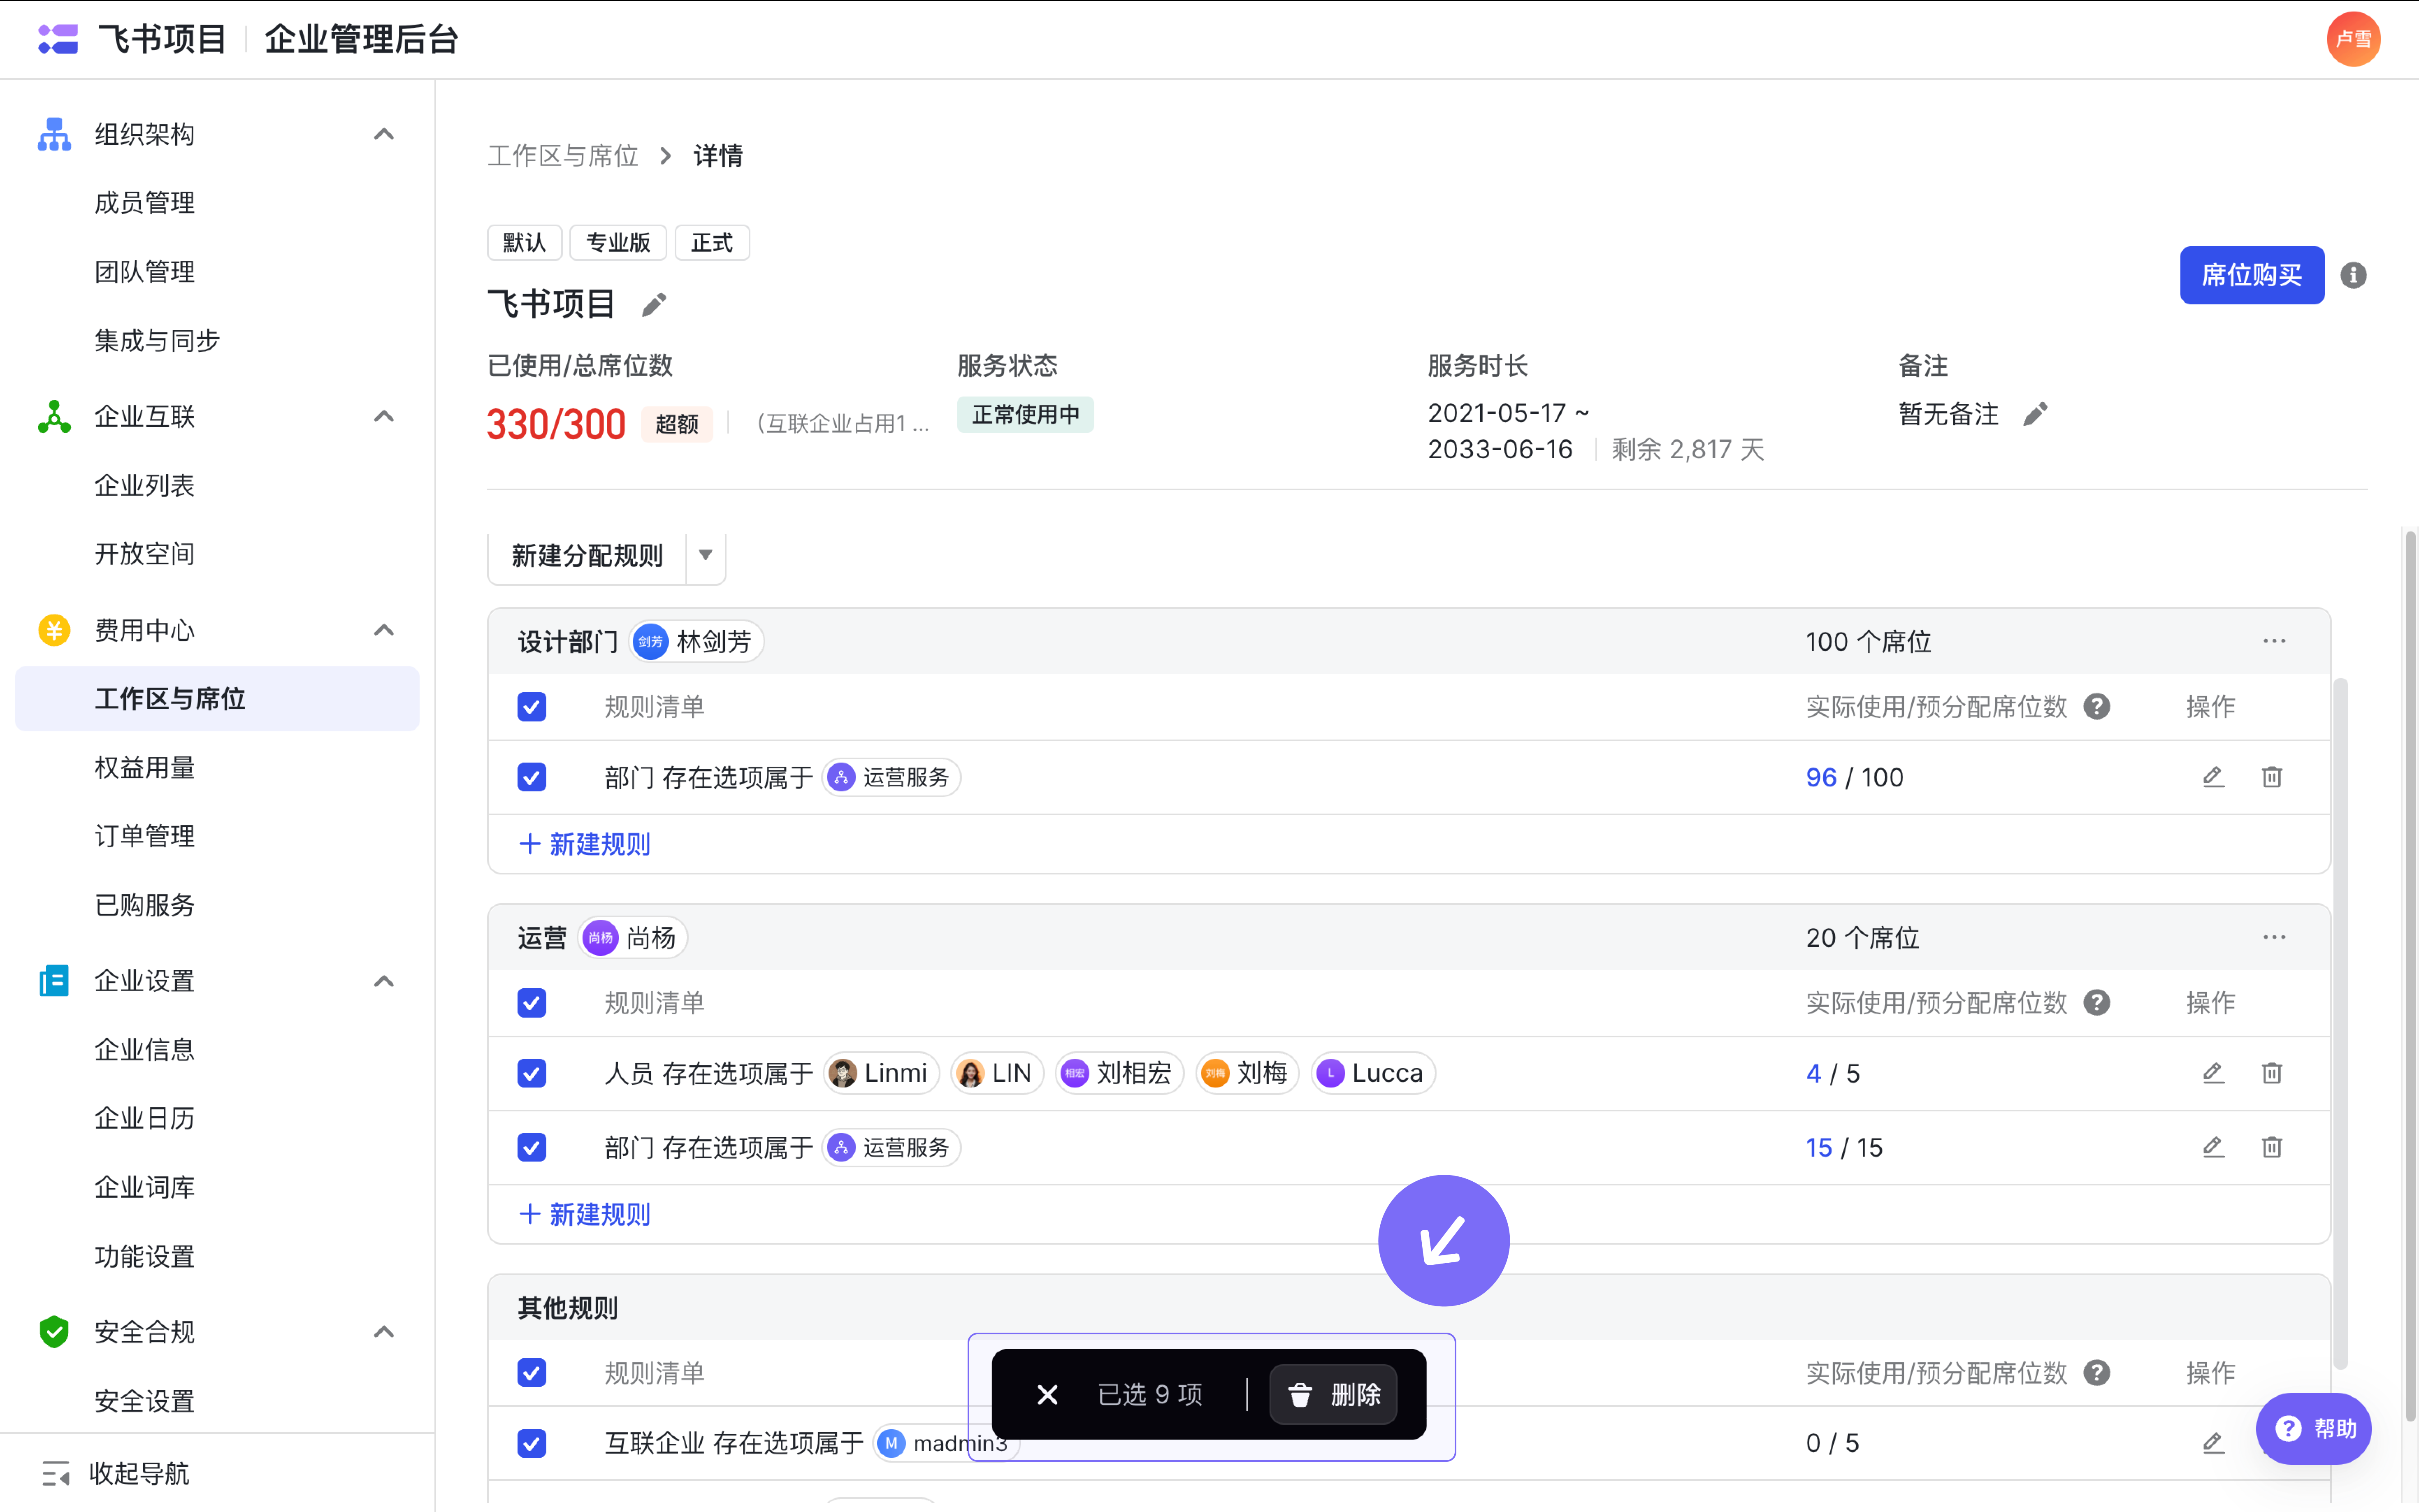
Task: Collapse the 企业互联 section chevron
Action: [x=384, y=416]
